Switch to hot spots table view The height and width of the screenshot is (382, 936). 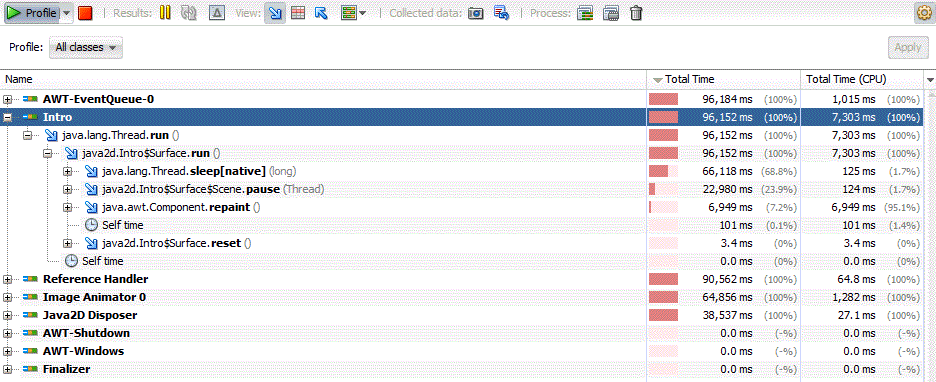pos(298,13)
